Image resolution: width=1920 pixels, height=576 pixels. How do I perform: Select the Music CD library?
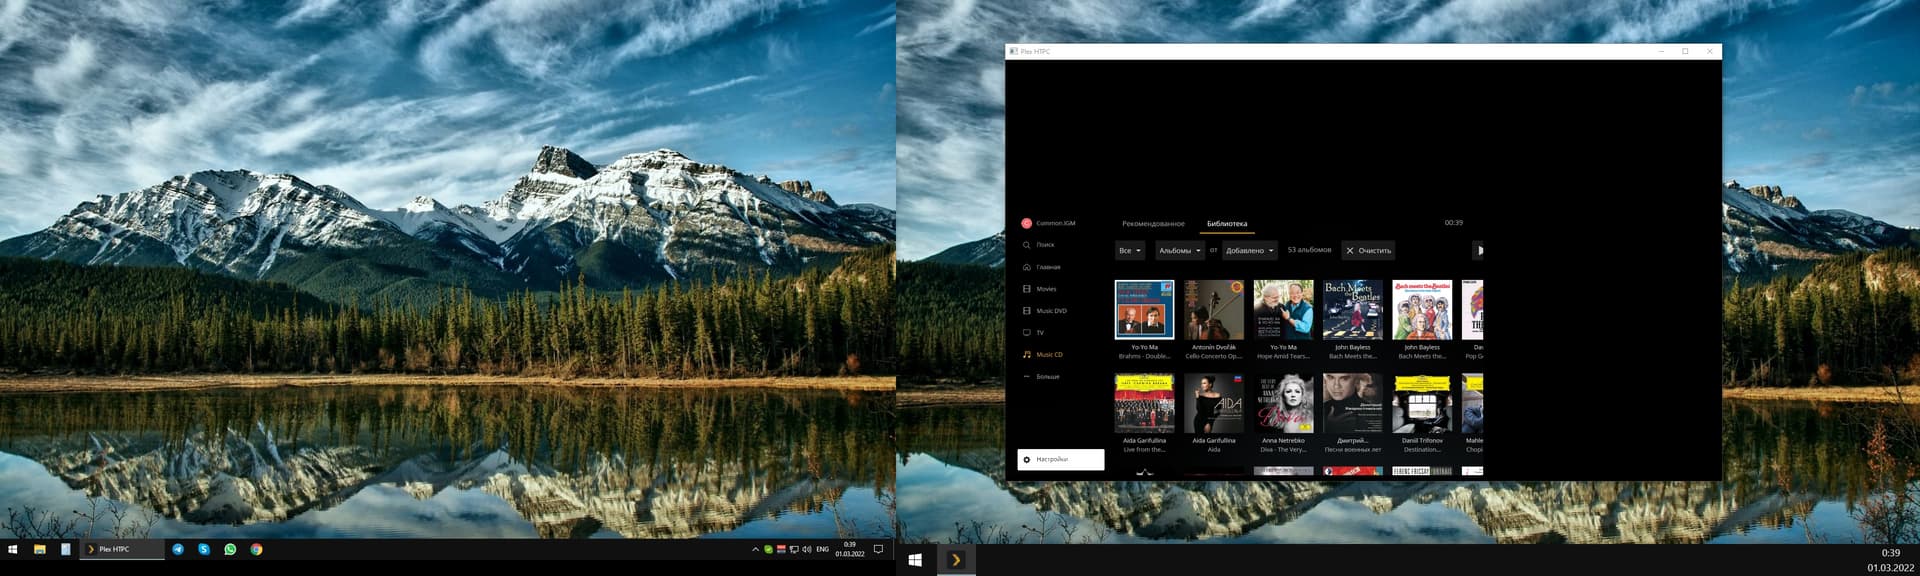pos(1043,354)
